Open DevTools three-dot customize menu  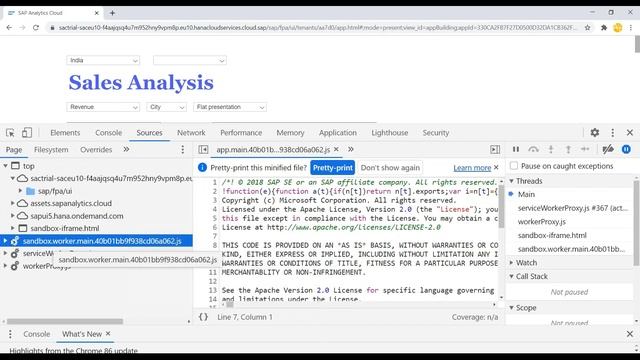tap(612, 132)
